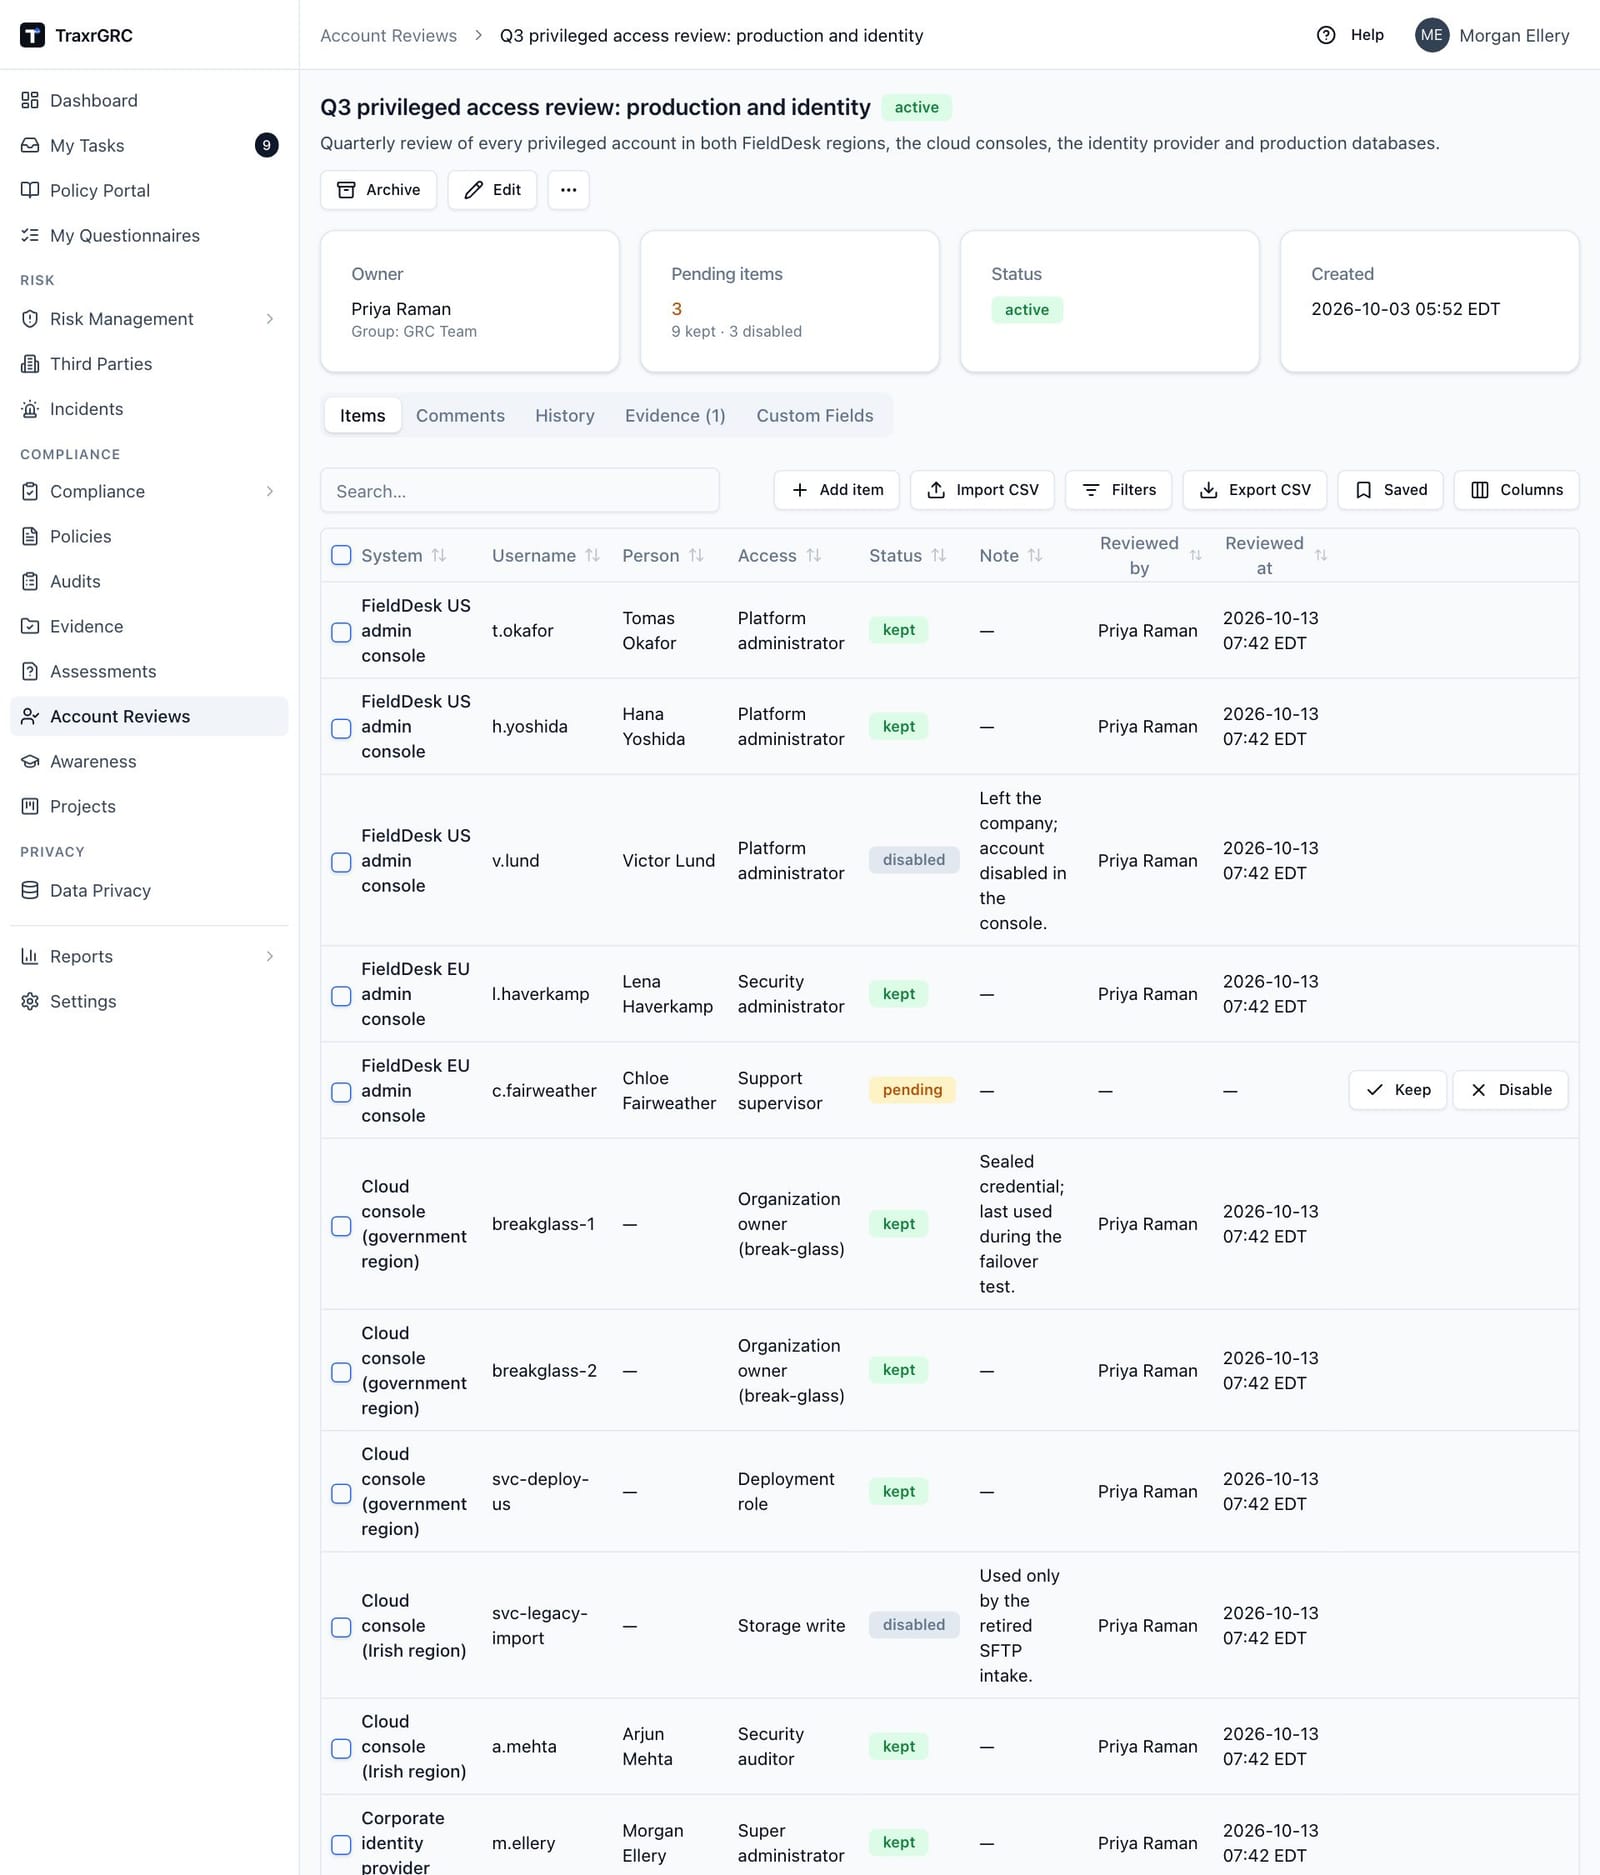Go to Account Reviews breadcrumb link
Image resolution: width=1600 pixels, height=1875 pixels.
tap(388, 35)
